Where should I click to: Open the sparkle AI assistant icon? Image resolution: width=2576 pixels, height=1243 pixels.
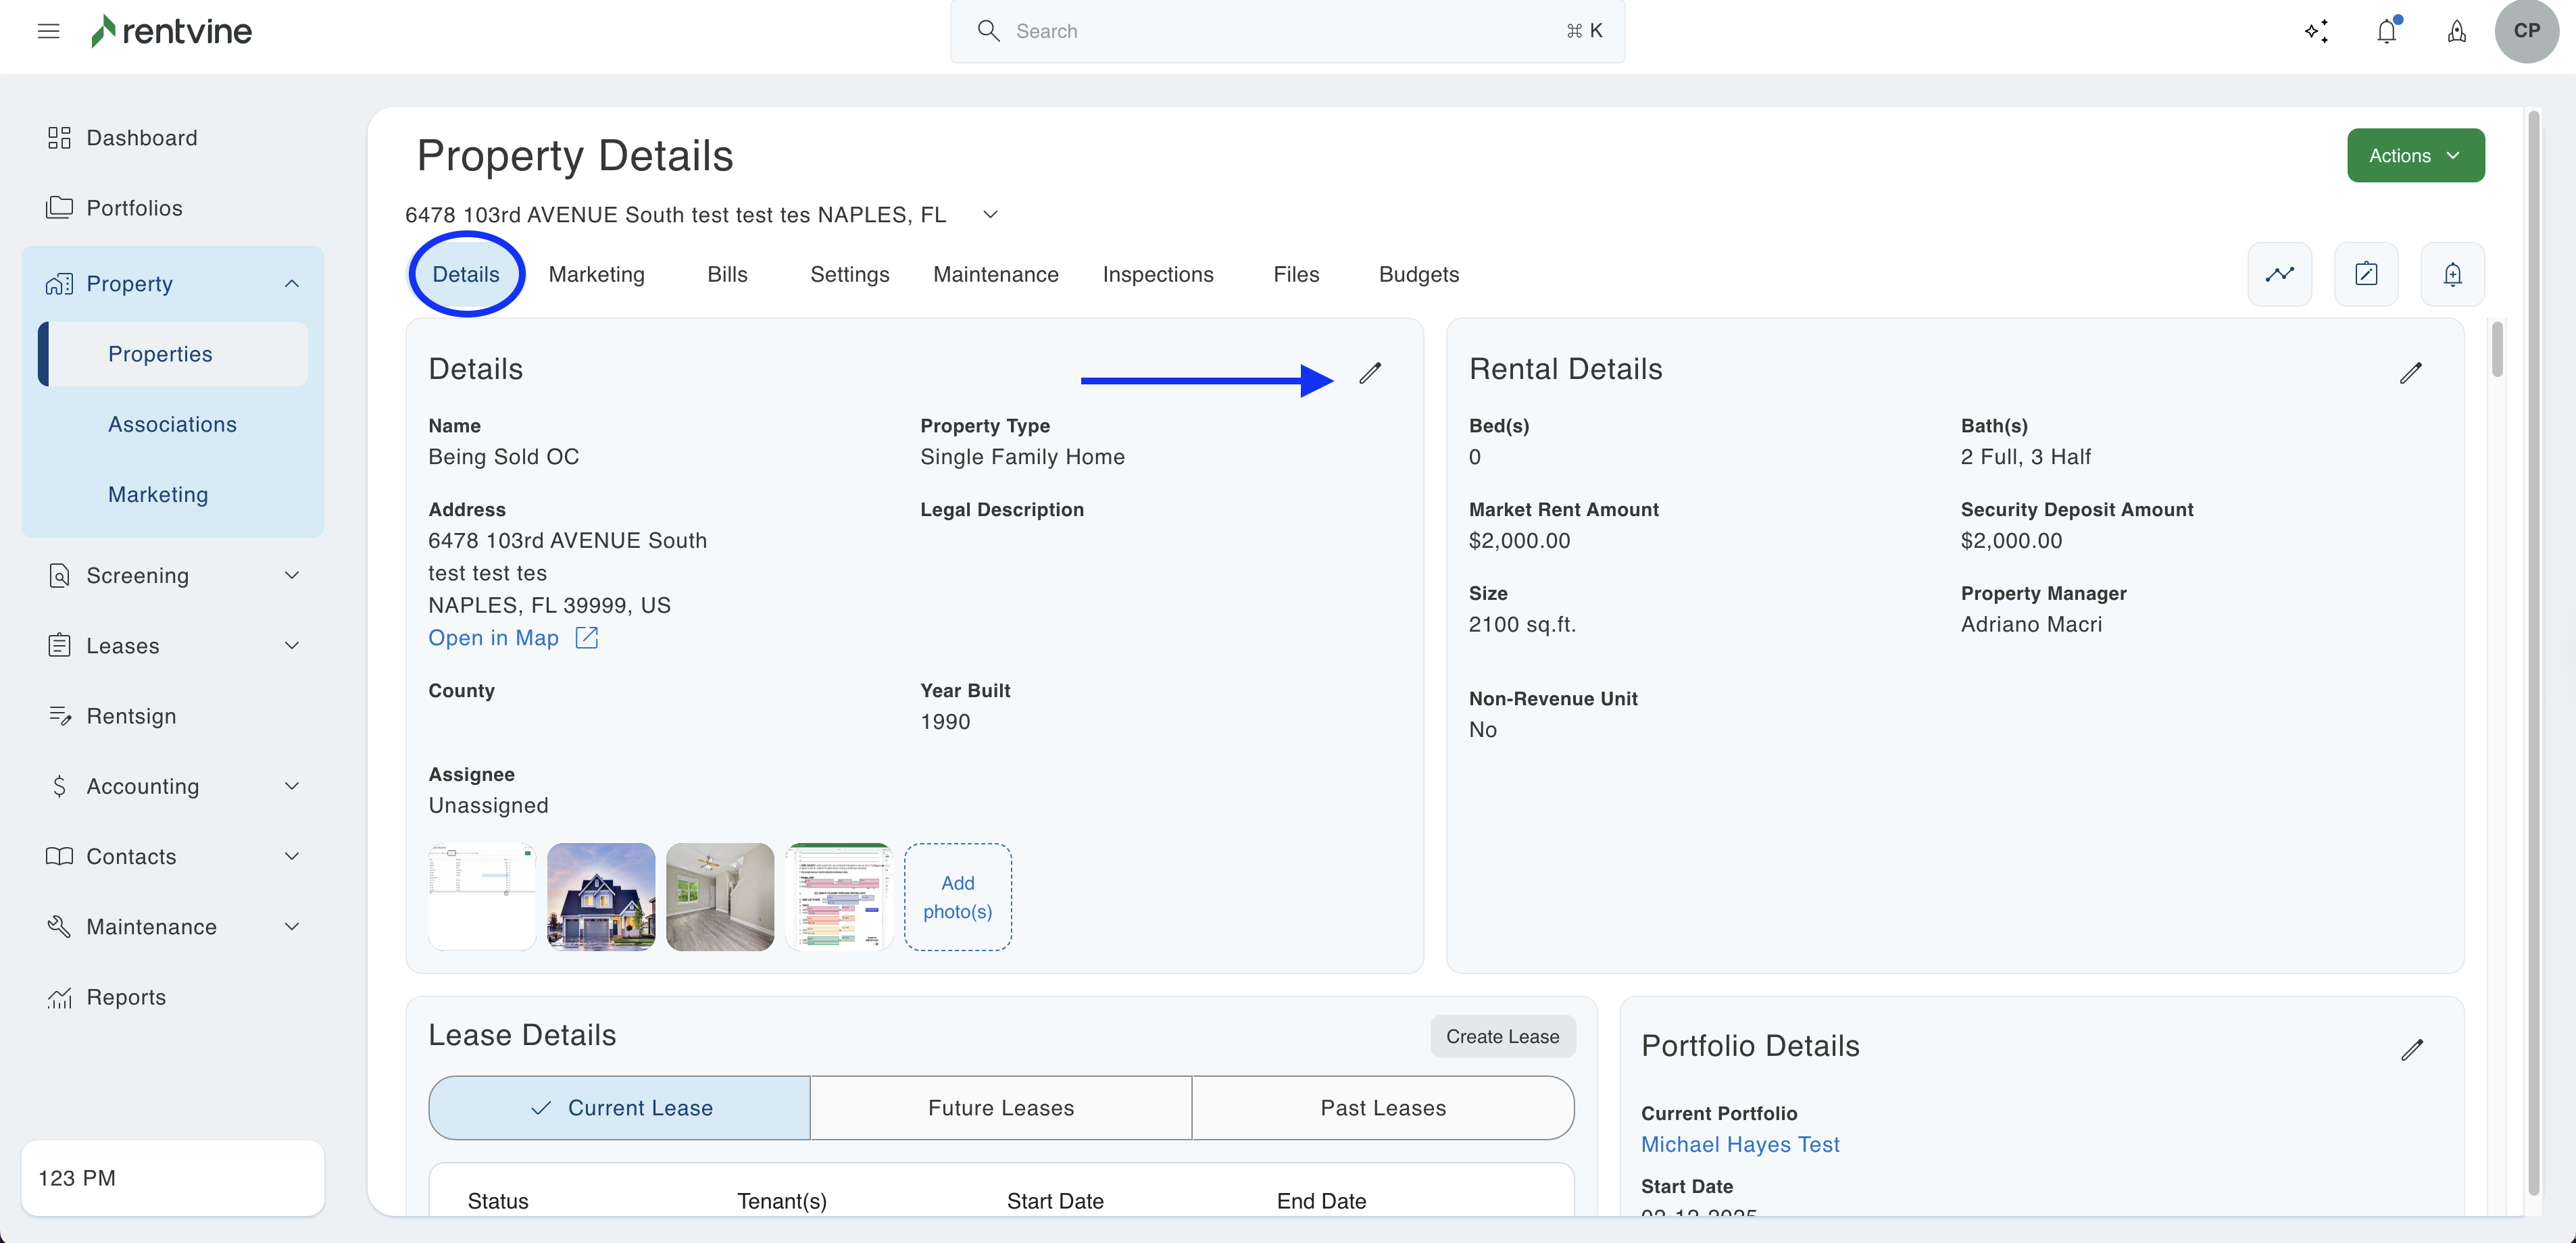tap(2316, 31)
